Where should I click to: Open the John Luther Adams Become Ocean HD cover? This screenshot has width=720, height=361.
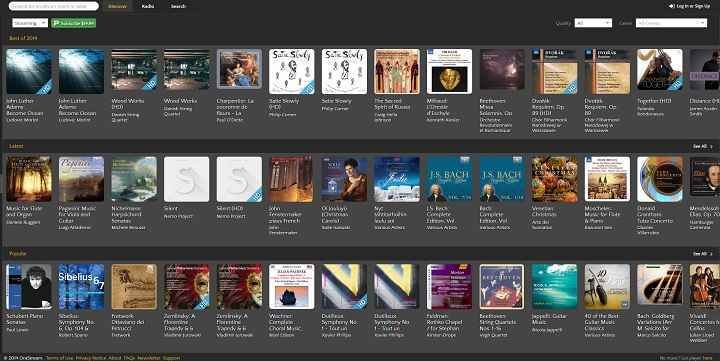coord(29,72)
